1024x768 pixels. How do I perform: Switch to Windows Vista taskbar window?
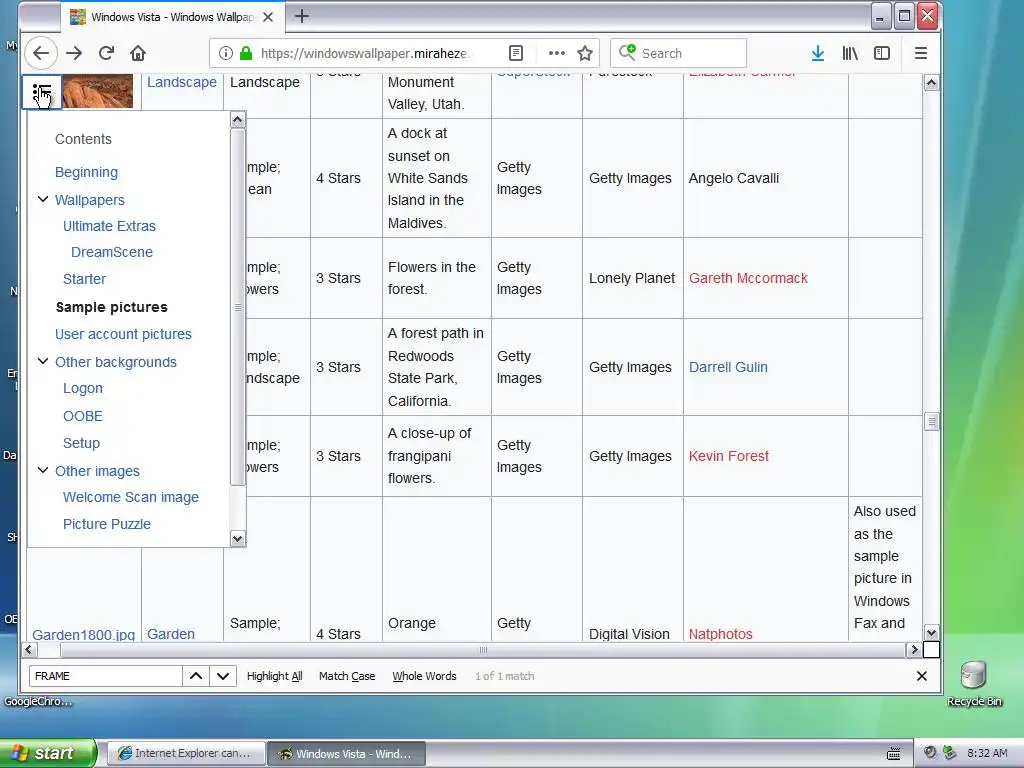347,754
